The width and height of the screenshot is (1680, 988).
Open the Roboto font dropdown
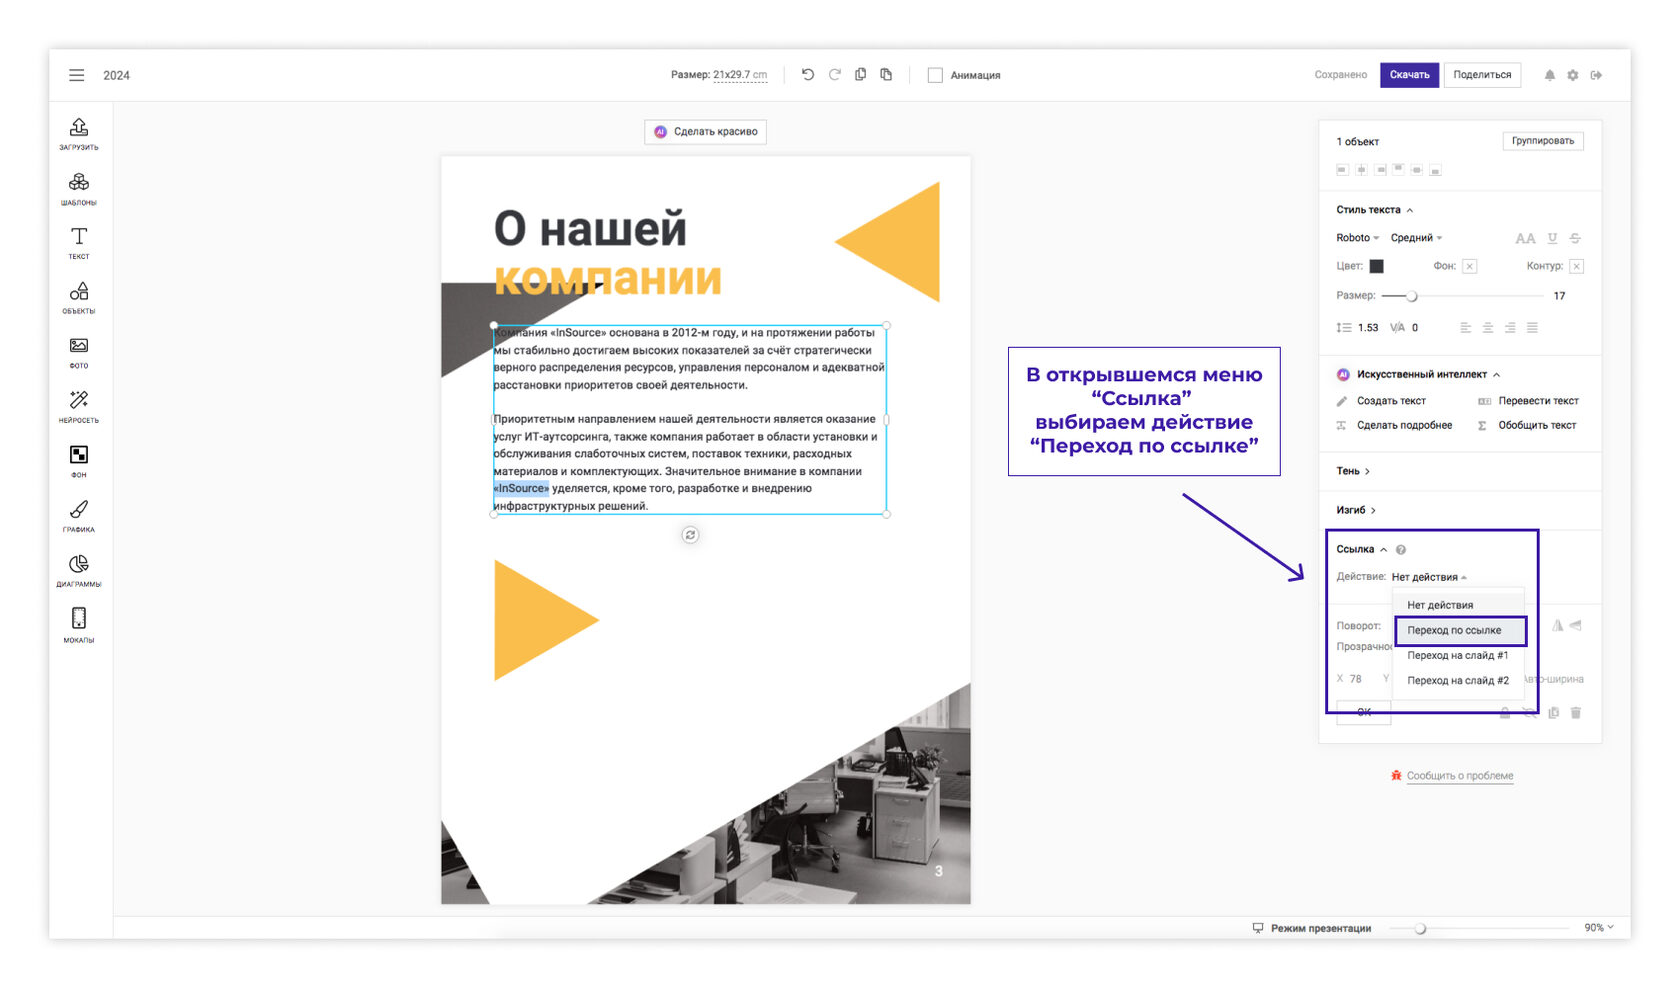pyautogui.click(x=1357, y=238)
